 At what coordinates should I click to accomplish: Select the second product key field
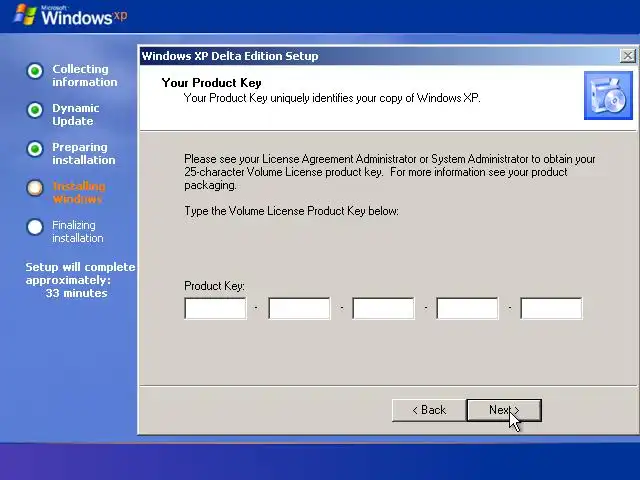299,308
